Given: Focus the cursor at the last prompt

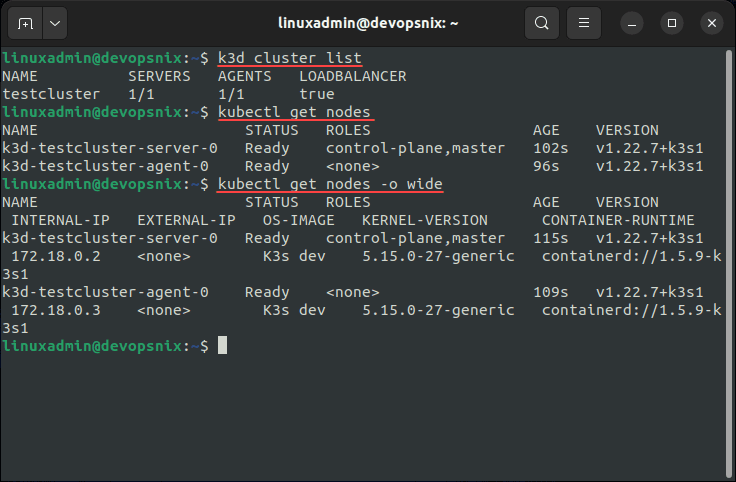Looking at the screenshot, I should coord(223,345).
